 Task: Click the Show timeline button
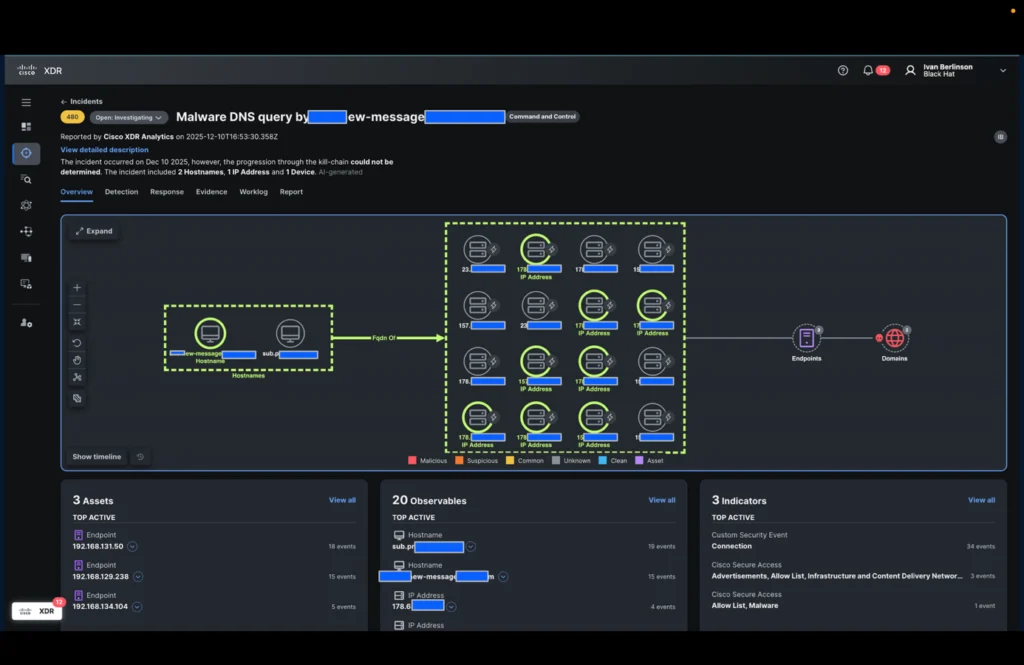(97, 457)
